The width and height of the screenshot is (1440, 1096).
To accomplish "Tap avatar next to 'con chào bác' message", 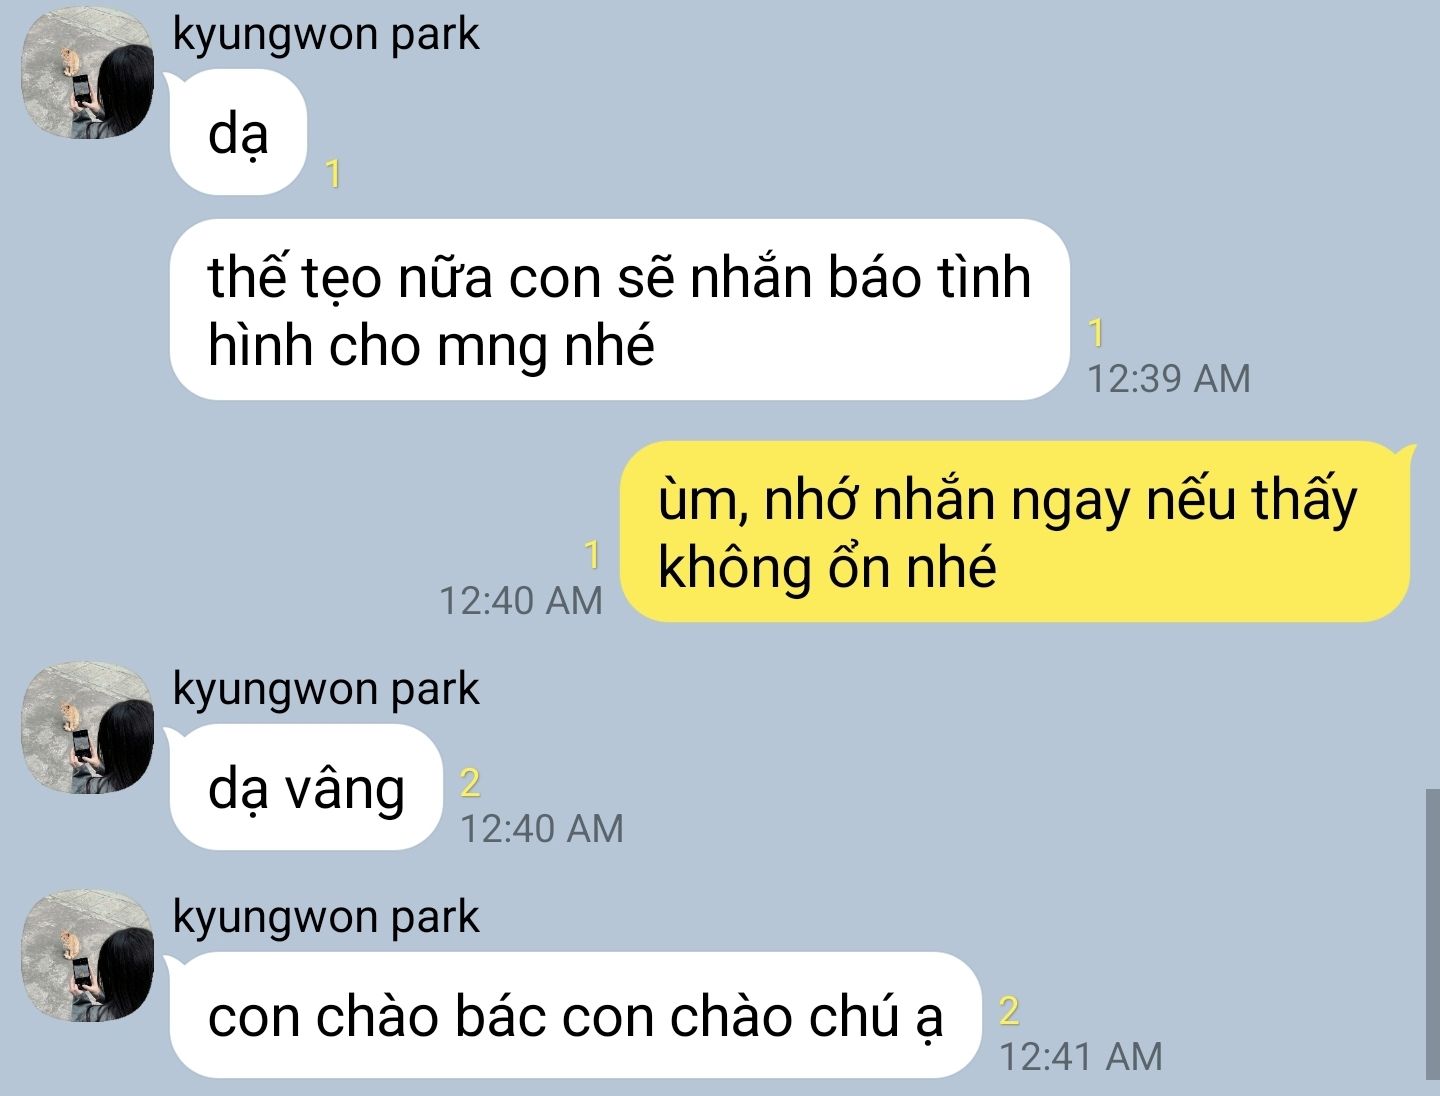I will 89,955.
